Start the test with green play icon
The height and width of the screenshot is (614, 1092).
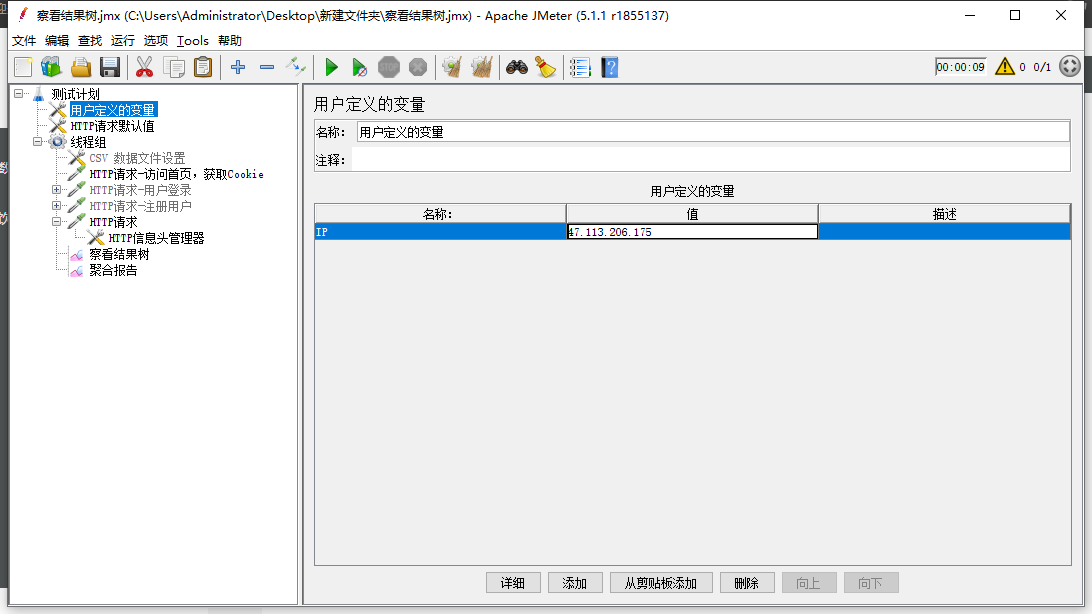[332, 67]
